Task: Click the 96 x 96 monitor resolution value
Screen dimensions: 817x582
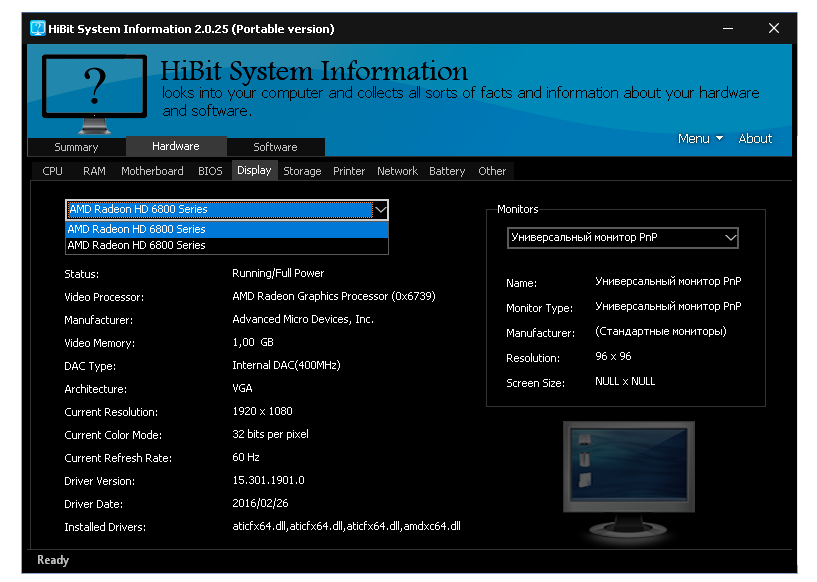Action: (613, 356)
